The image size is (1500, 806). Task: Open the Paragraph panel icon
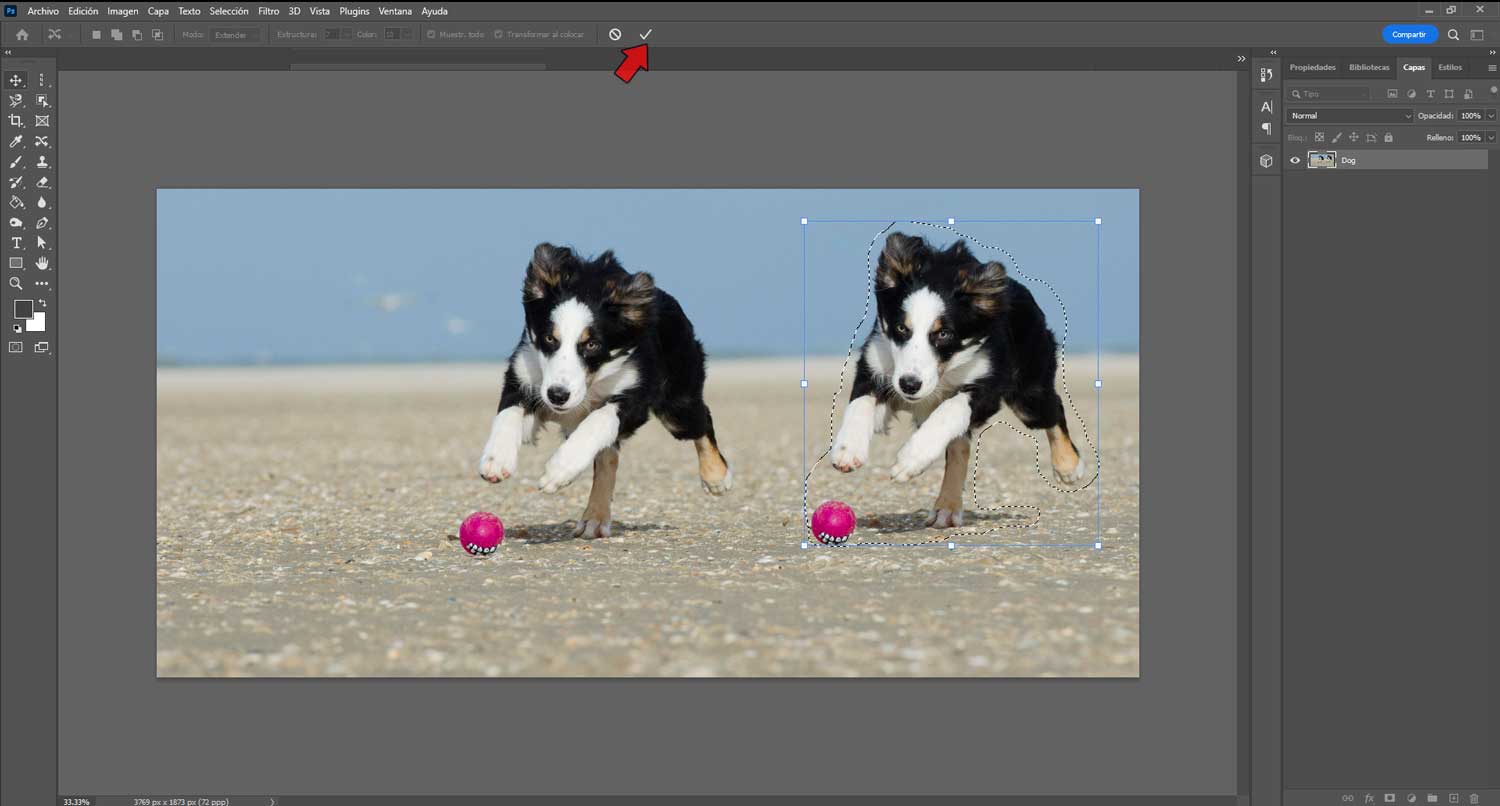point(1266,128)
